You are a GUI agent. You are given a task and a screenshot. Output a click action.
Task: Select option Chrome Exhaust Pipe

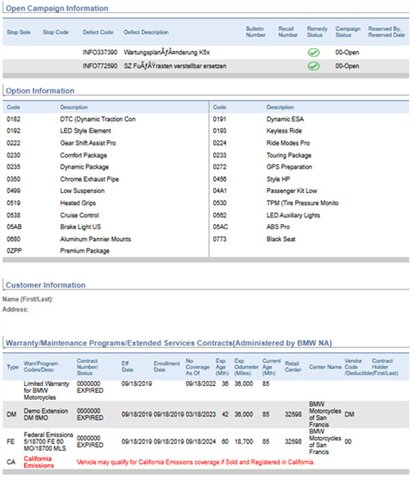point(89,179)
